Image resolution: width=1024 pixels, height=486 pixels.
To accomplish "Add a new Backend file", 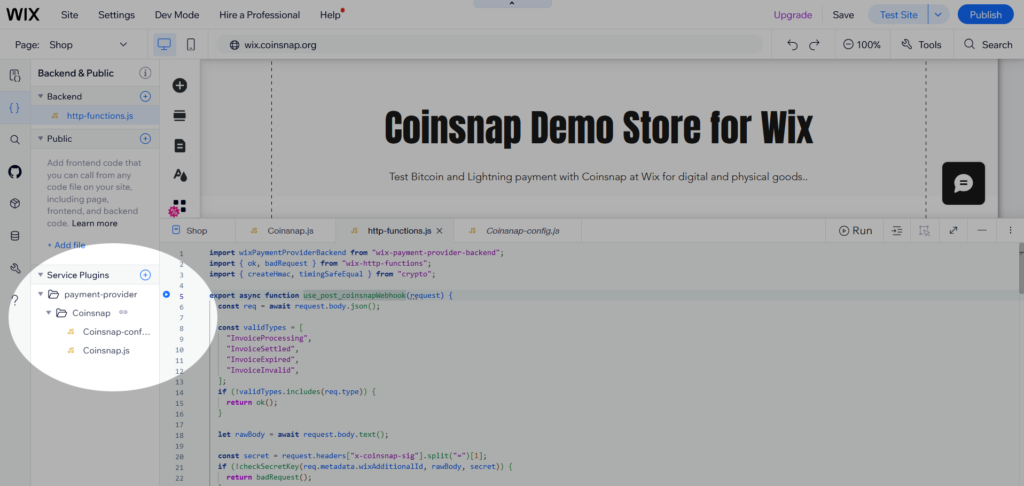I will point(145,96).
